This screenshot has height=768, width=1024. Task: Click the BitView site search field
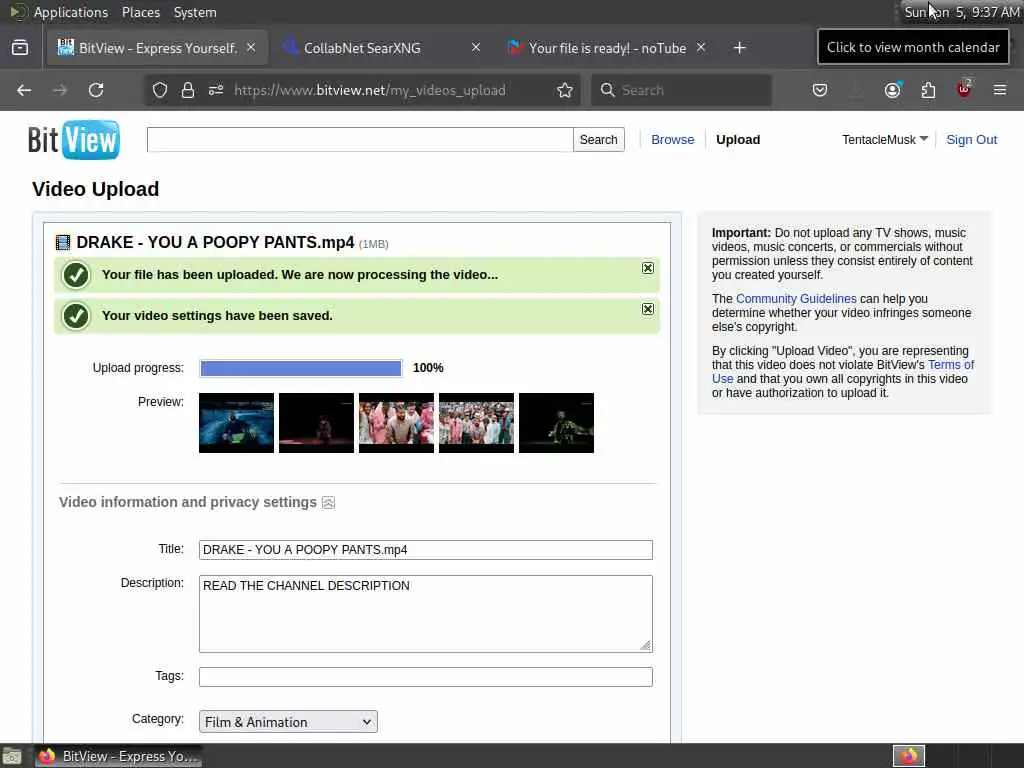click(x=360, y=140)
